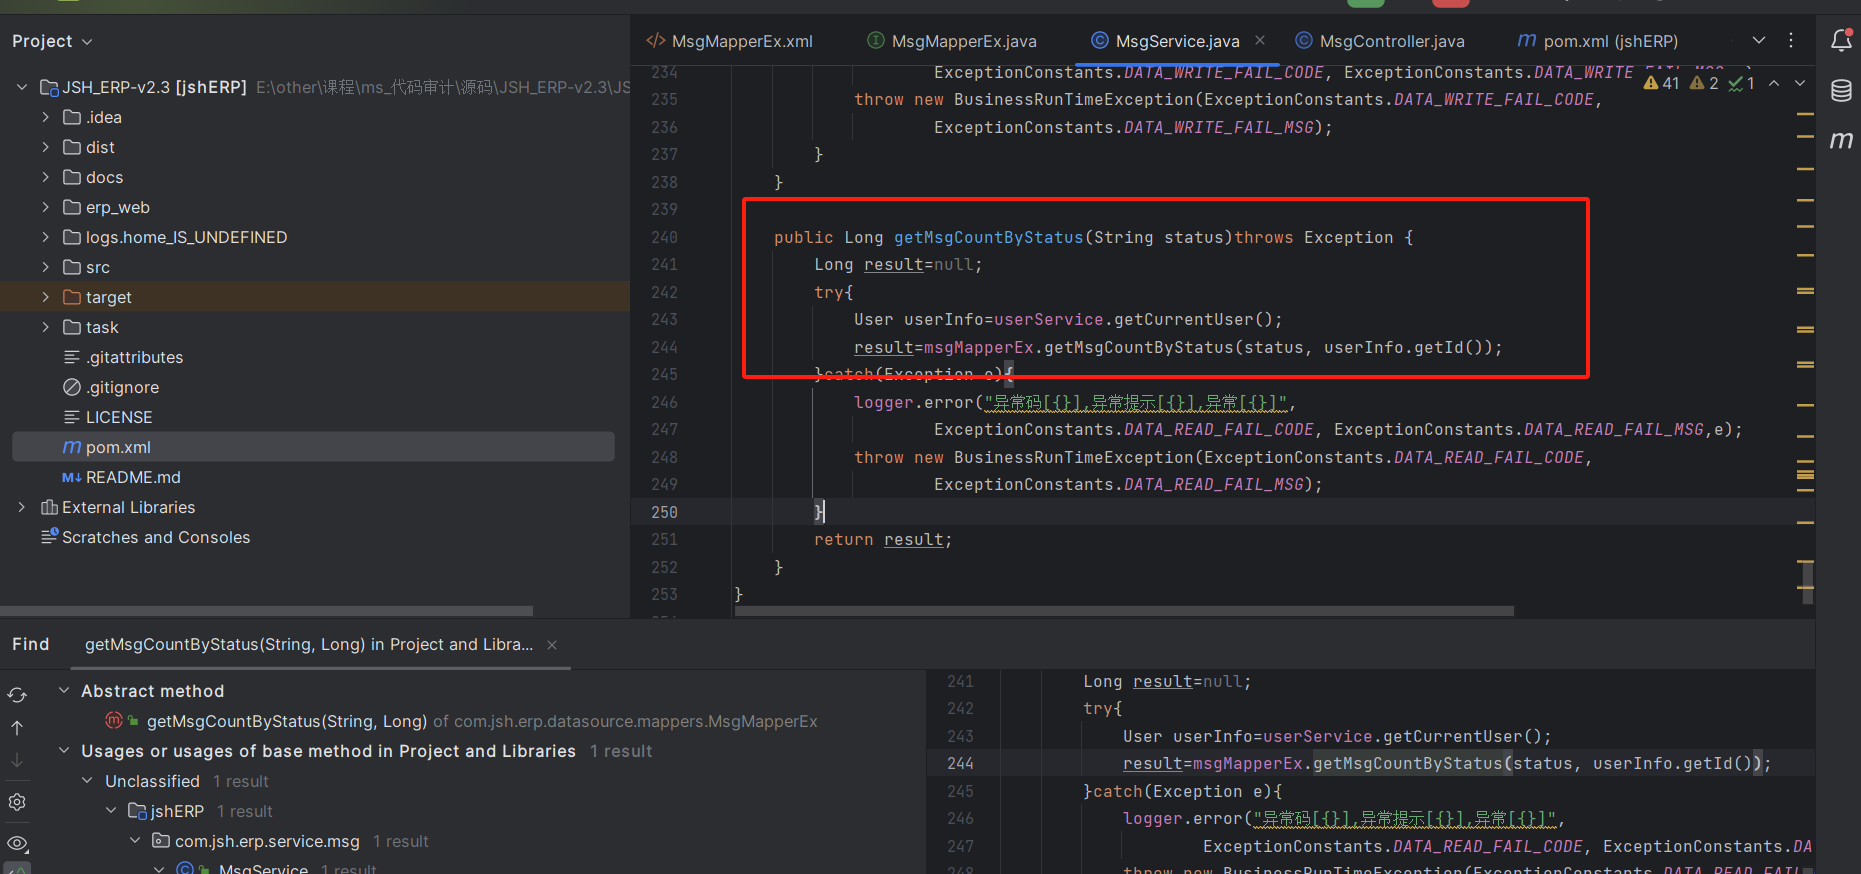
Task: Collapse the Abstract method group
Action: 64,691
